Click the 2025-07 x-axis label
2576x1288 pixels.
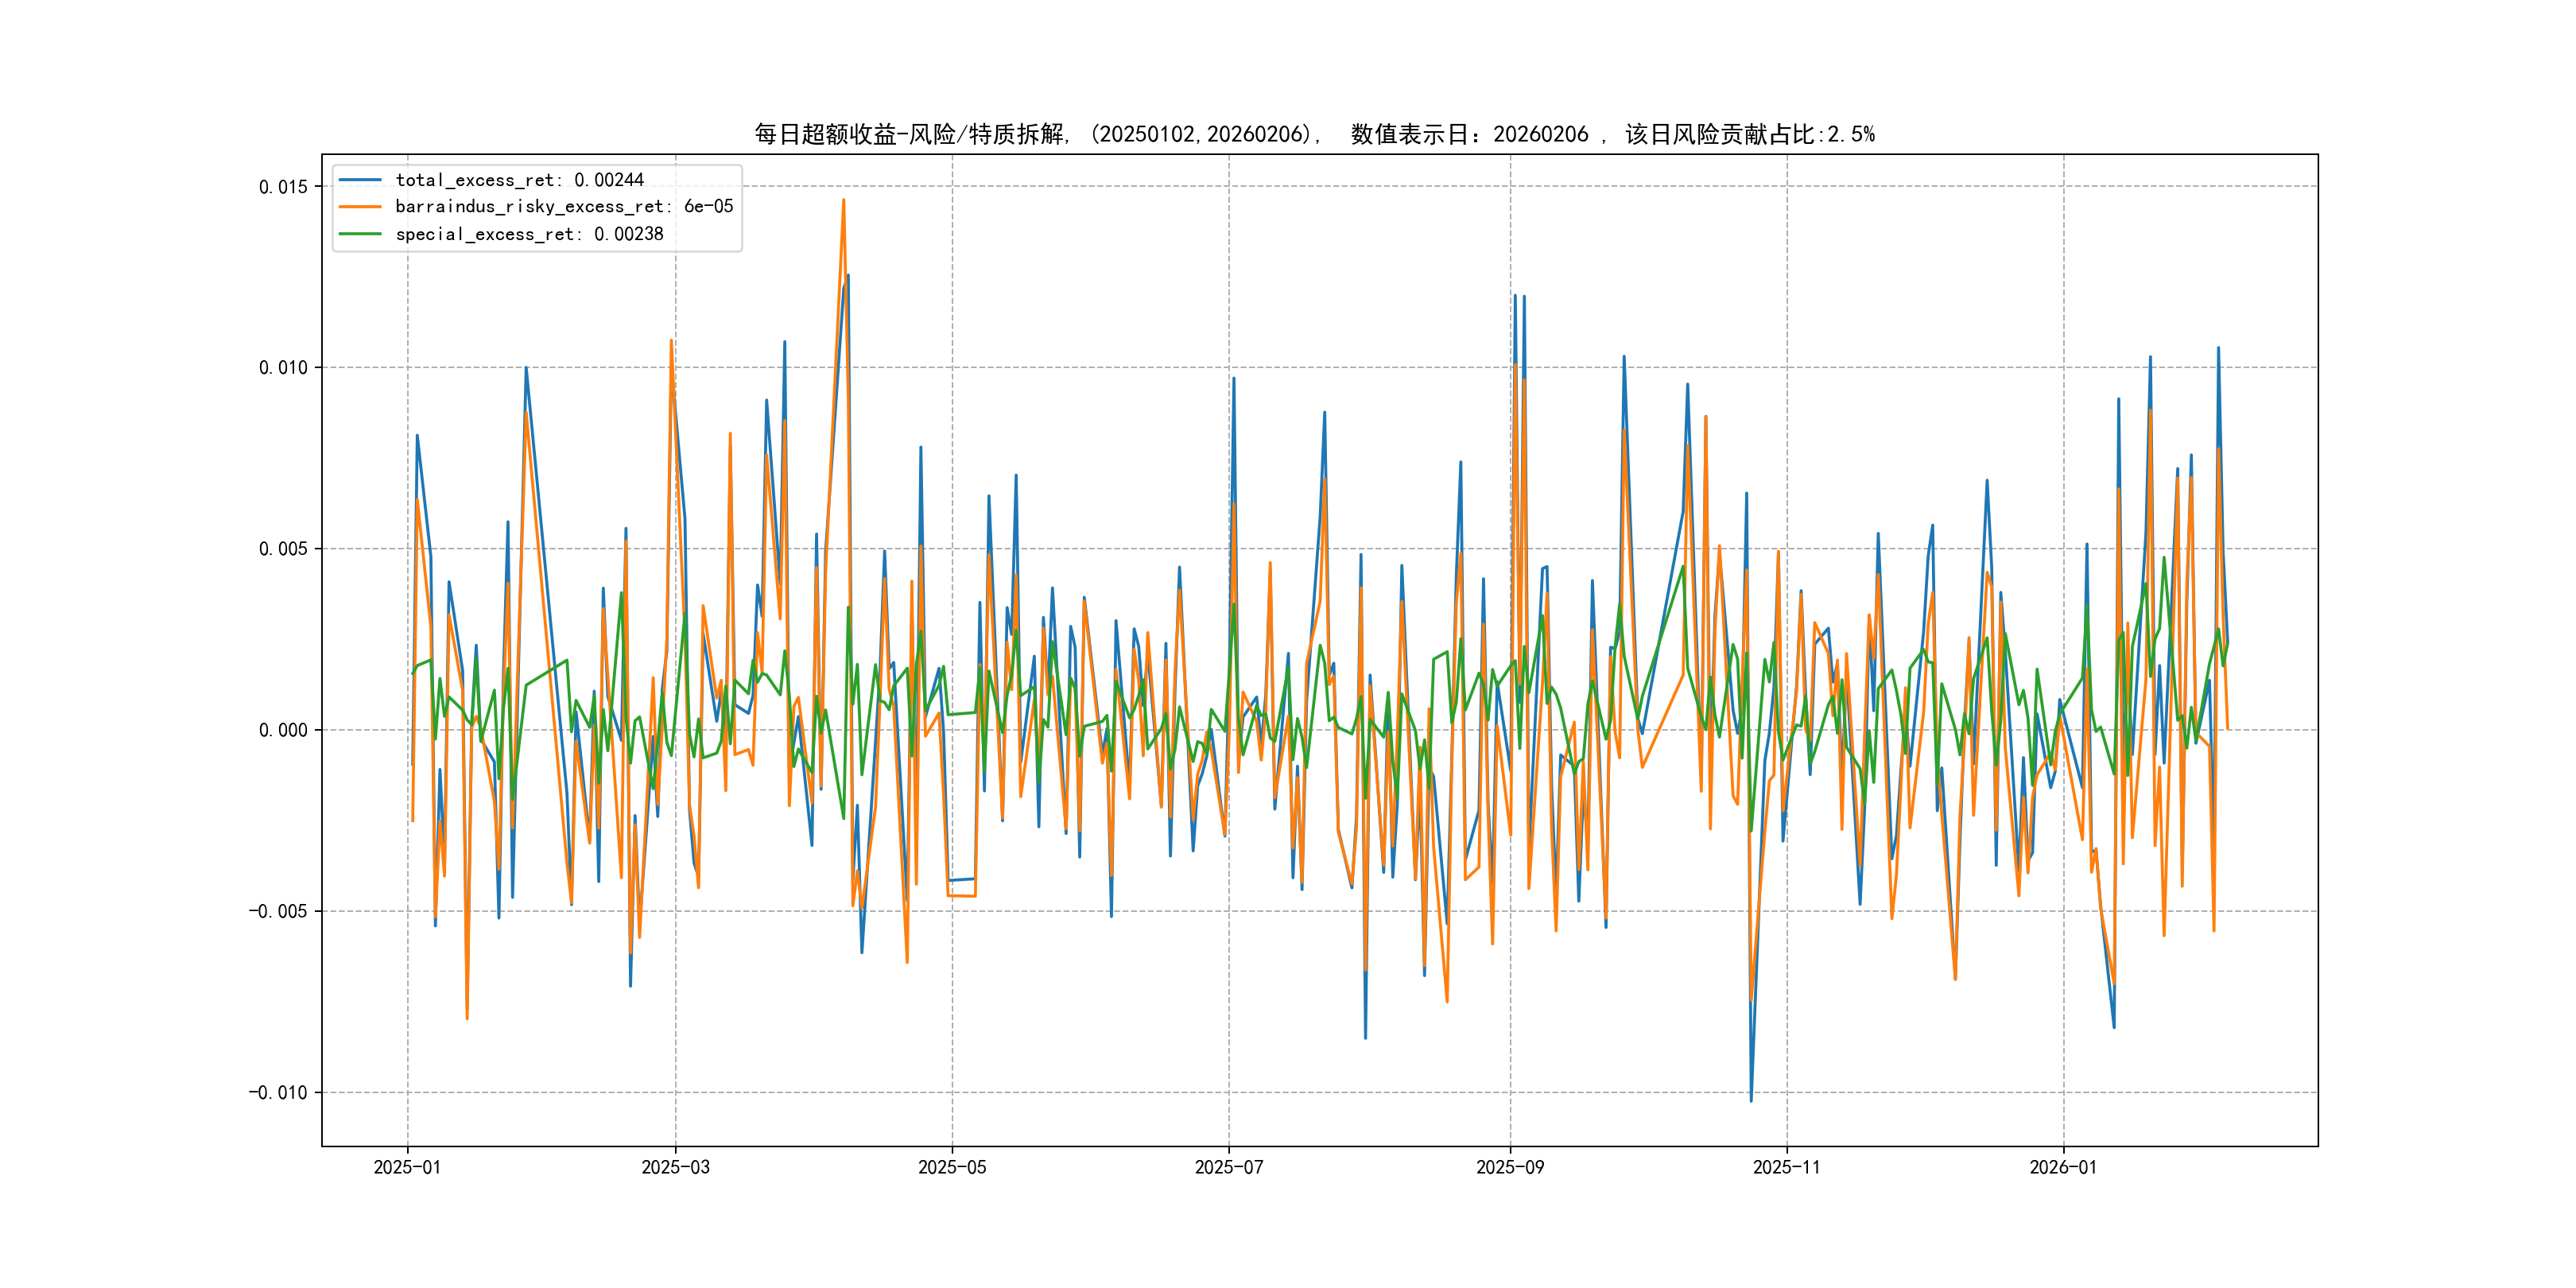[x=1229, y=1167]
